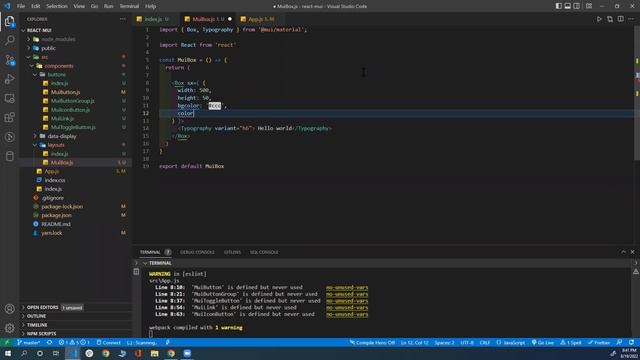Click the Open Changes icon in editor toolbar
640x360 pixels.
(610, 19)
